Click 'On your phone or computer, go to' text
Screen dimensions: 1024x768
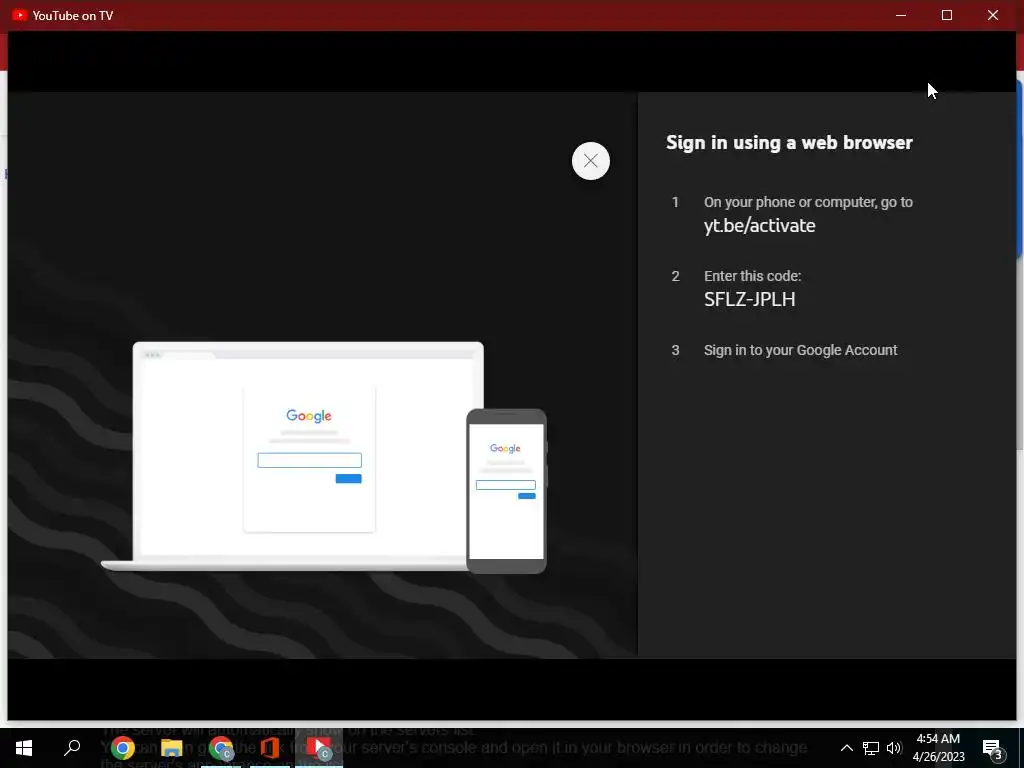coord(808,202)
